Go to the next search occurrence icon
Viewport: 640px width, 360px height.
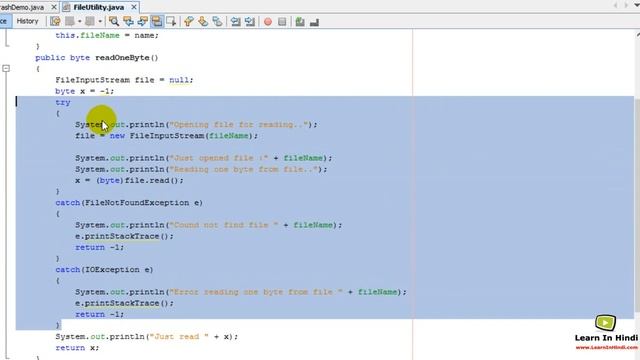click(x=142, y=22)
